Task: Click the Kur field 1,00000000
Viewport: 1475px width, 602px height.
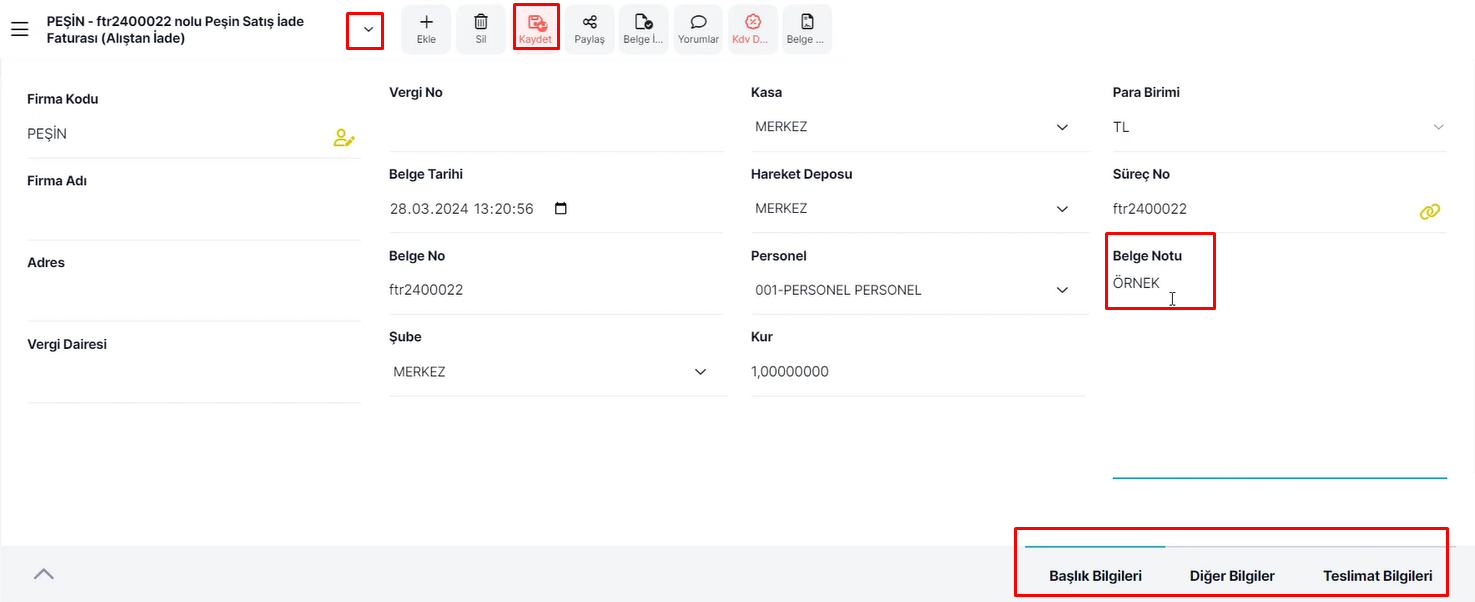Action: pos(917,372)
